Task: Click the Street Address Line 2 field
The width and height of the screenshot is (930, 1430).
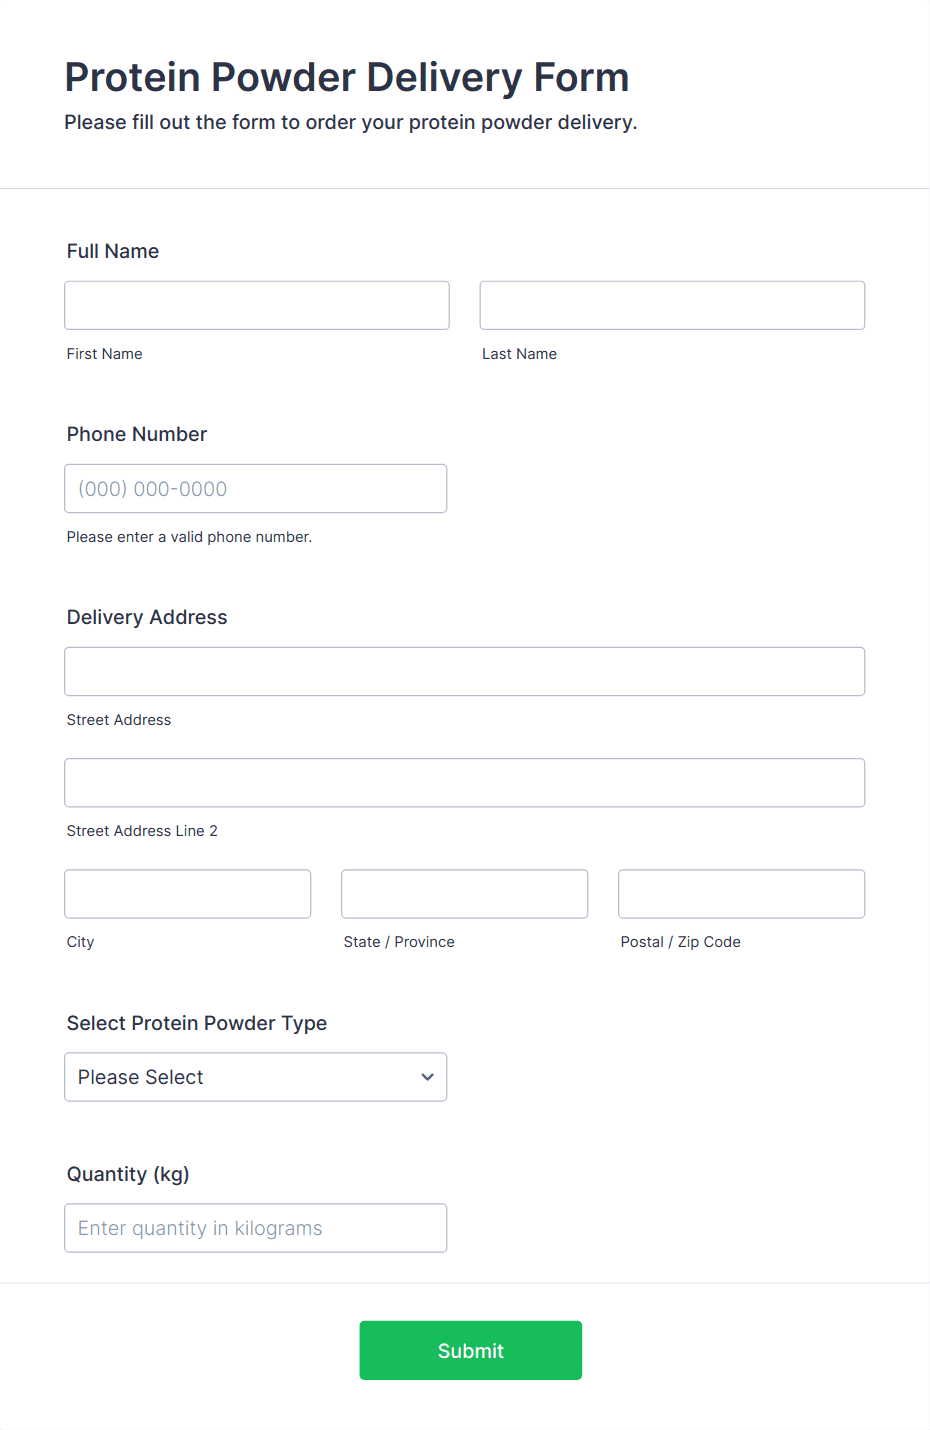Action: (x=465, y=782)
